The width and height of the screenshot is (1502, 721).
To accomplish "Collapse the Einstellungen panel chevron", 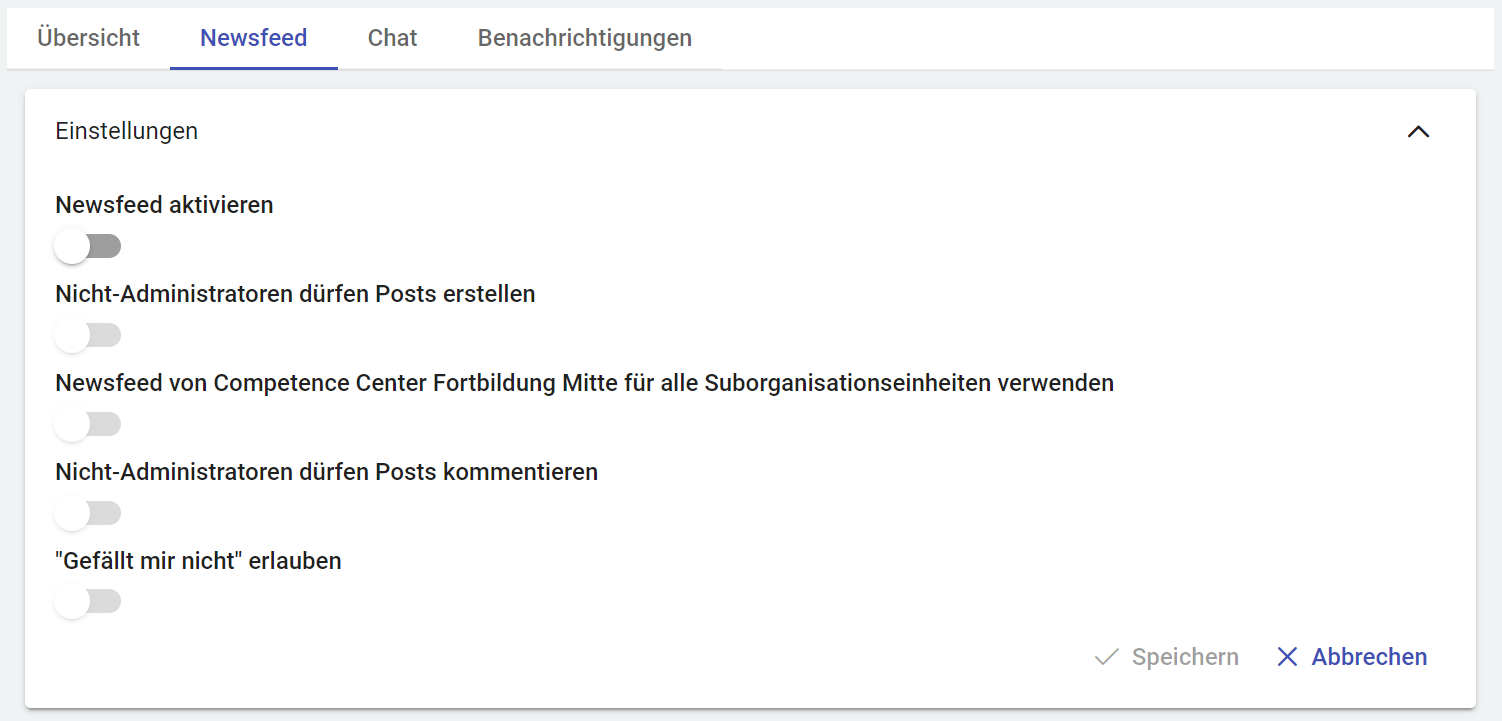I will coord(1418,132).
